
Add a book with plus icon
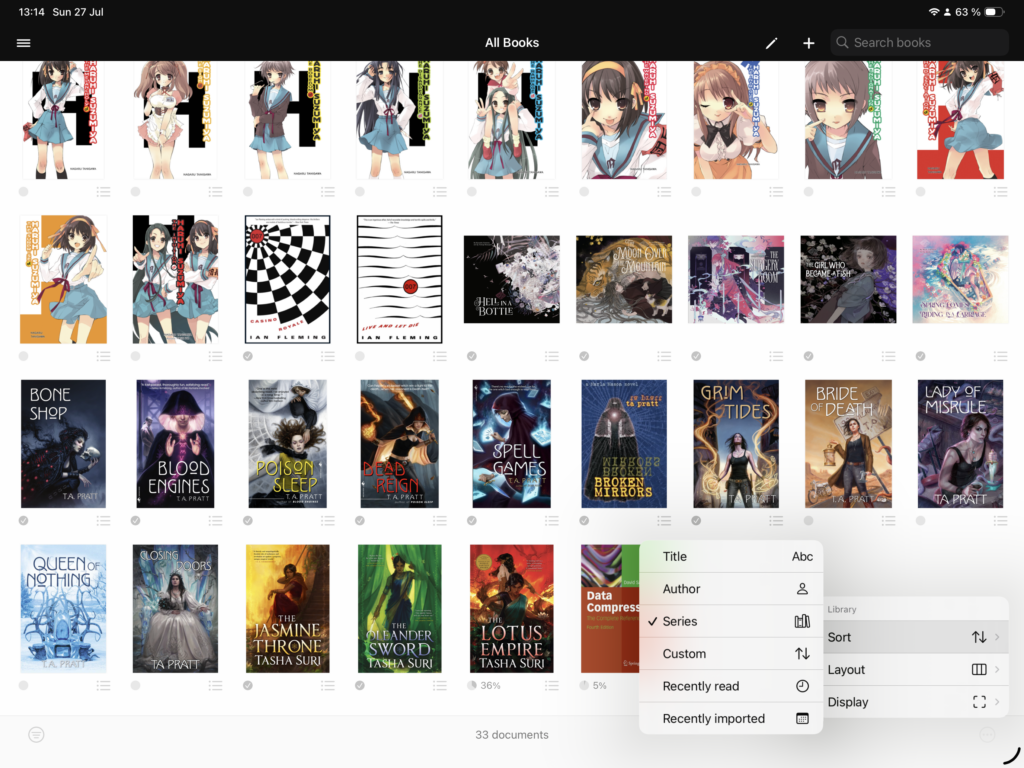[x=808, y=43]
